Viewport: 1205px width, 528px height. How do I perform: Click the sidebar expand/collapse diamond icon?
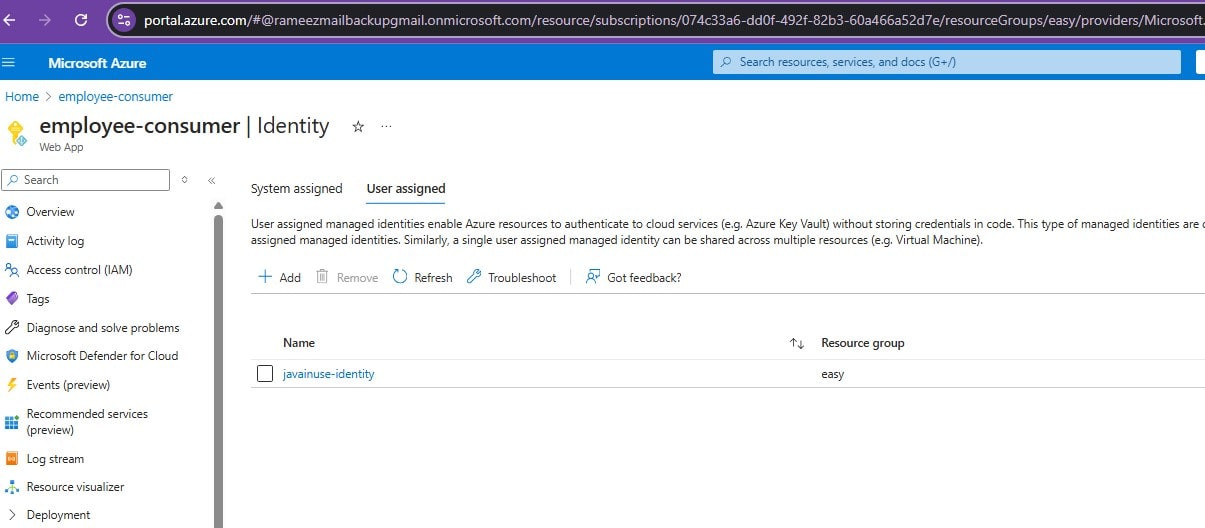184,180
